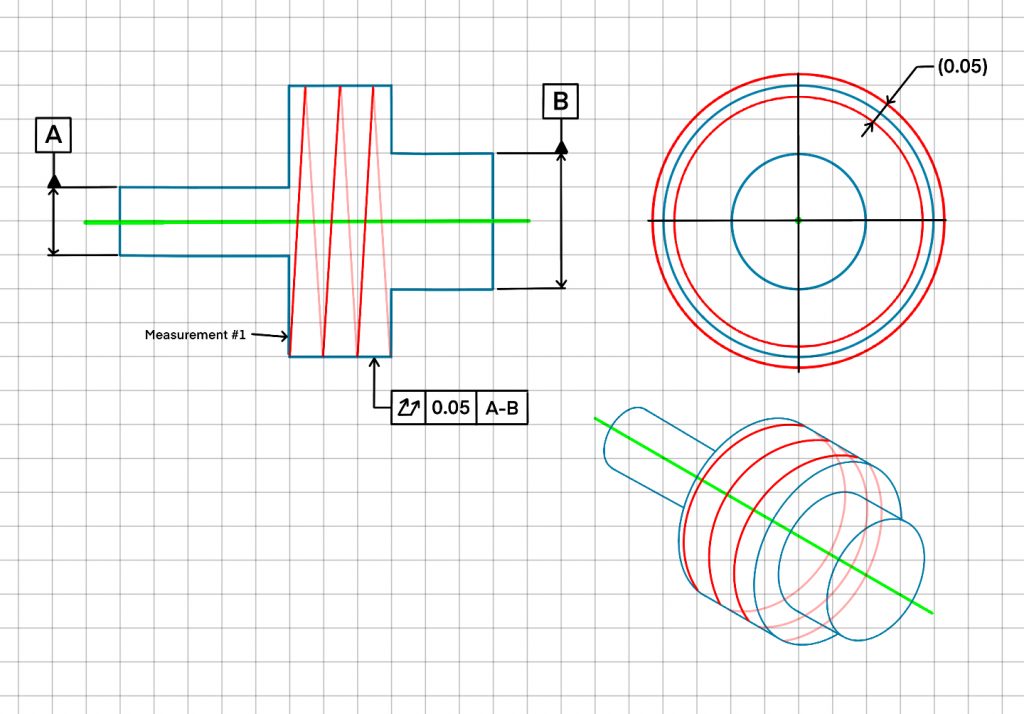Select the A-B datum reference cell
Image resolution: width=1024 pixels, height=714 pixels.
(x=501, y=408)
